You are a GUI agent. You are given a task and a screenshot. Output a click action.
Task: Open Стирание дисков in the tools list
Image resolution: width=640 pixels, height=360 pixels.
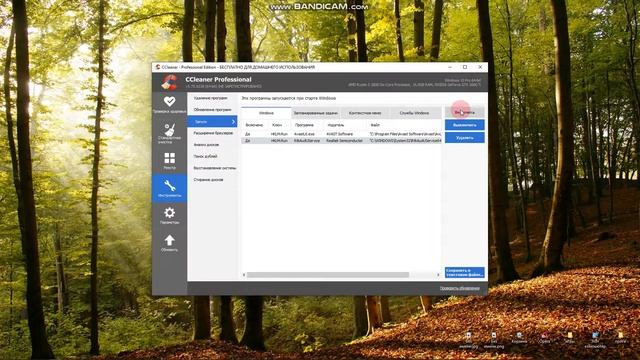(208, 180)
